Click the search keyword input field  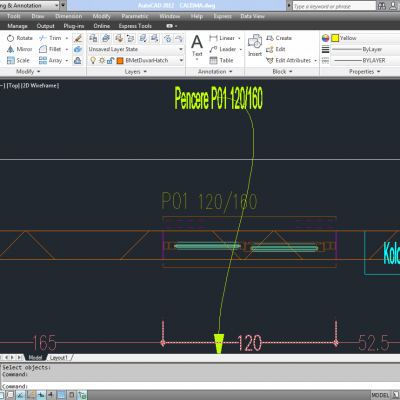coord(334,6)
